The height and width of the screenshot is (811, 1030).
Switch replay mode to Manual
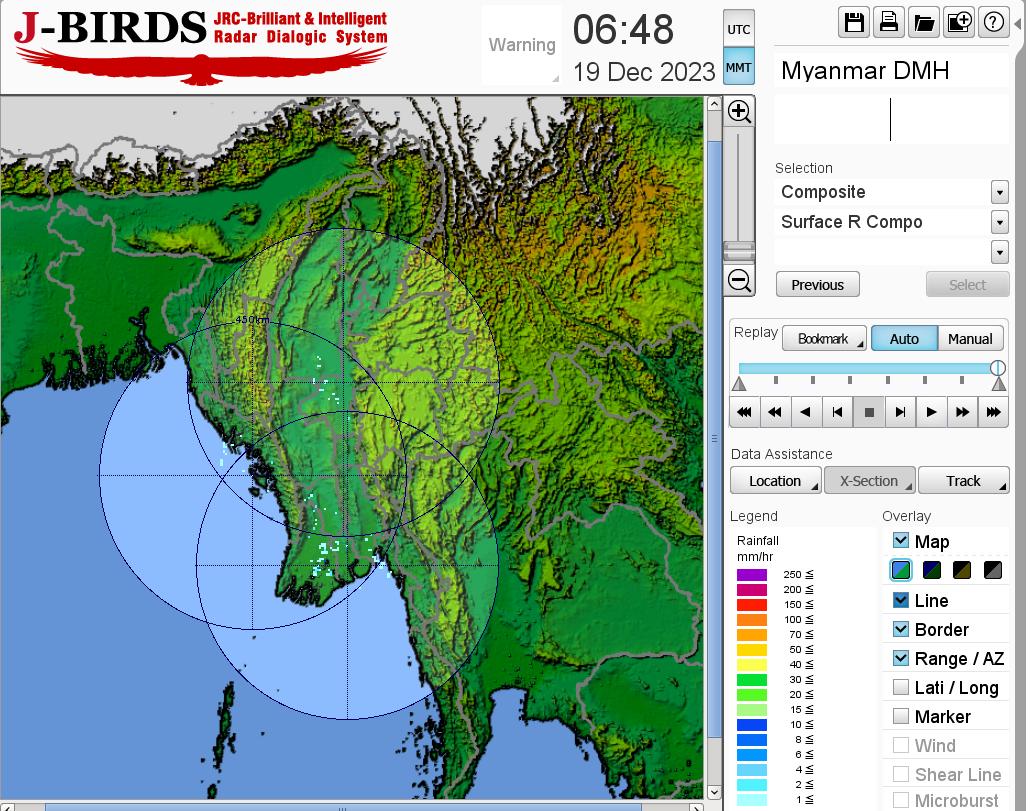970,339
